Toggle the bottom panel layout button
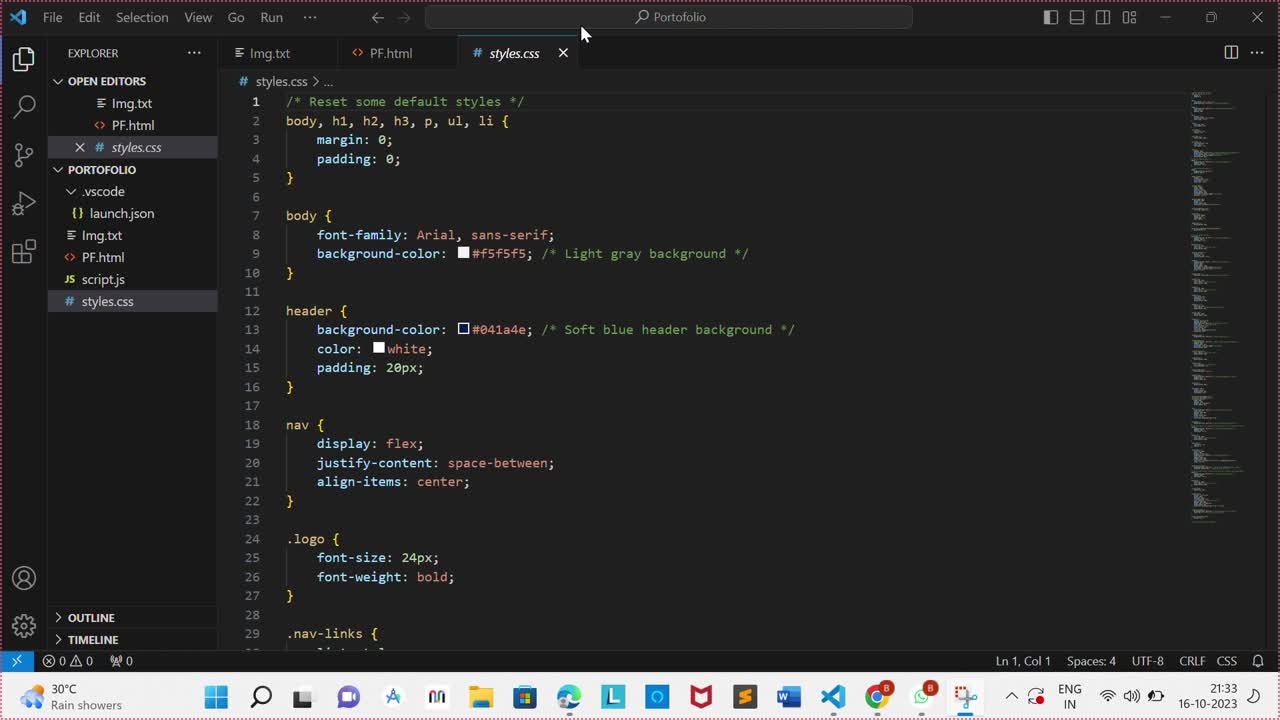 pos(1077,17)
